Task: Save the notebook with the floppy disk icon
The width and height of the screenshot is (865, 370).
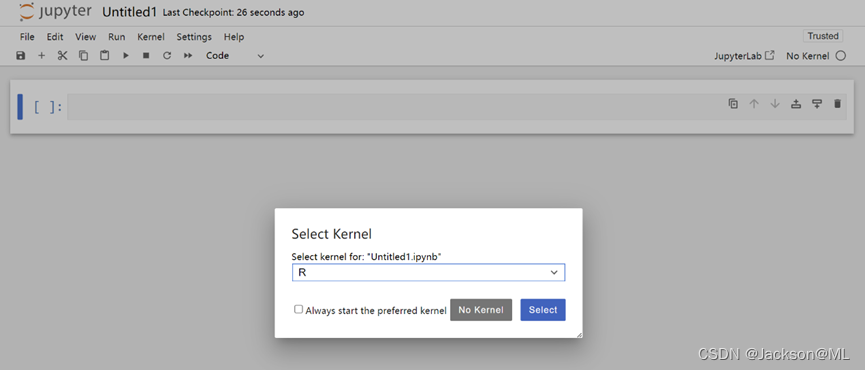Action: [20, 56]
